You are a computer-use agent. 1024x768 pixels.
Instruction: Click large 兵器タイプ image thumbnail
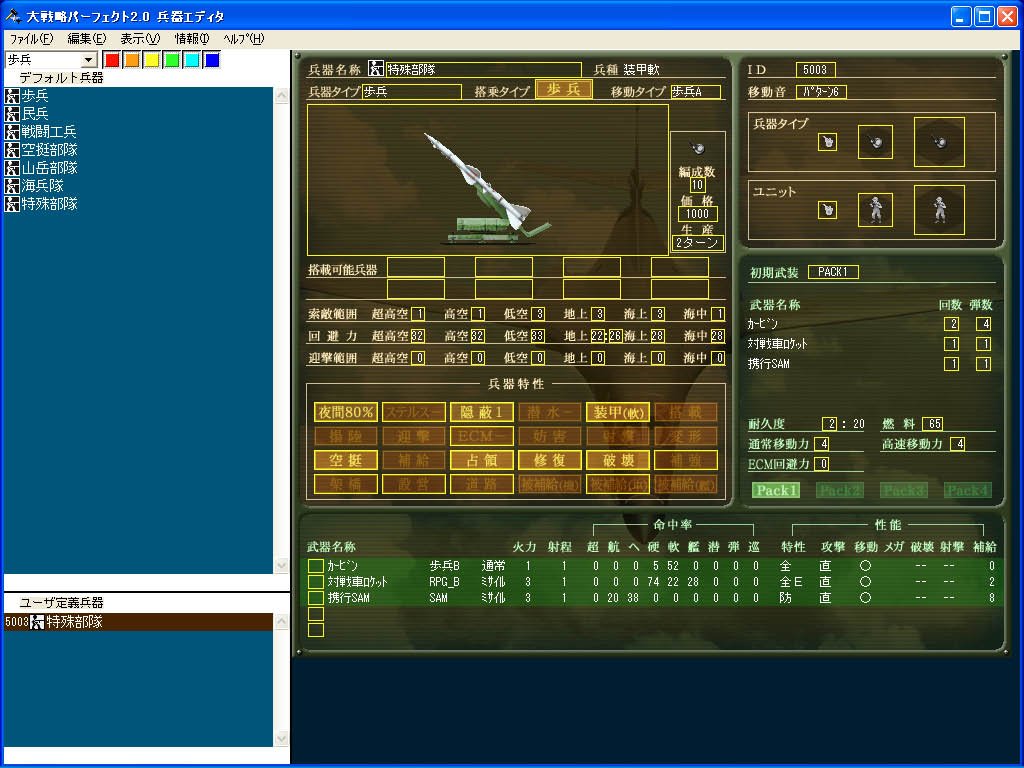click(939, 142)
